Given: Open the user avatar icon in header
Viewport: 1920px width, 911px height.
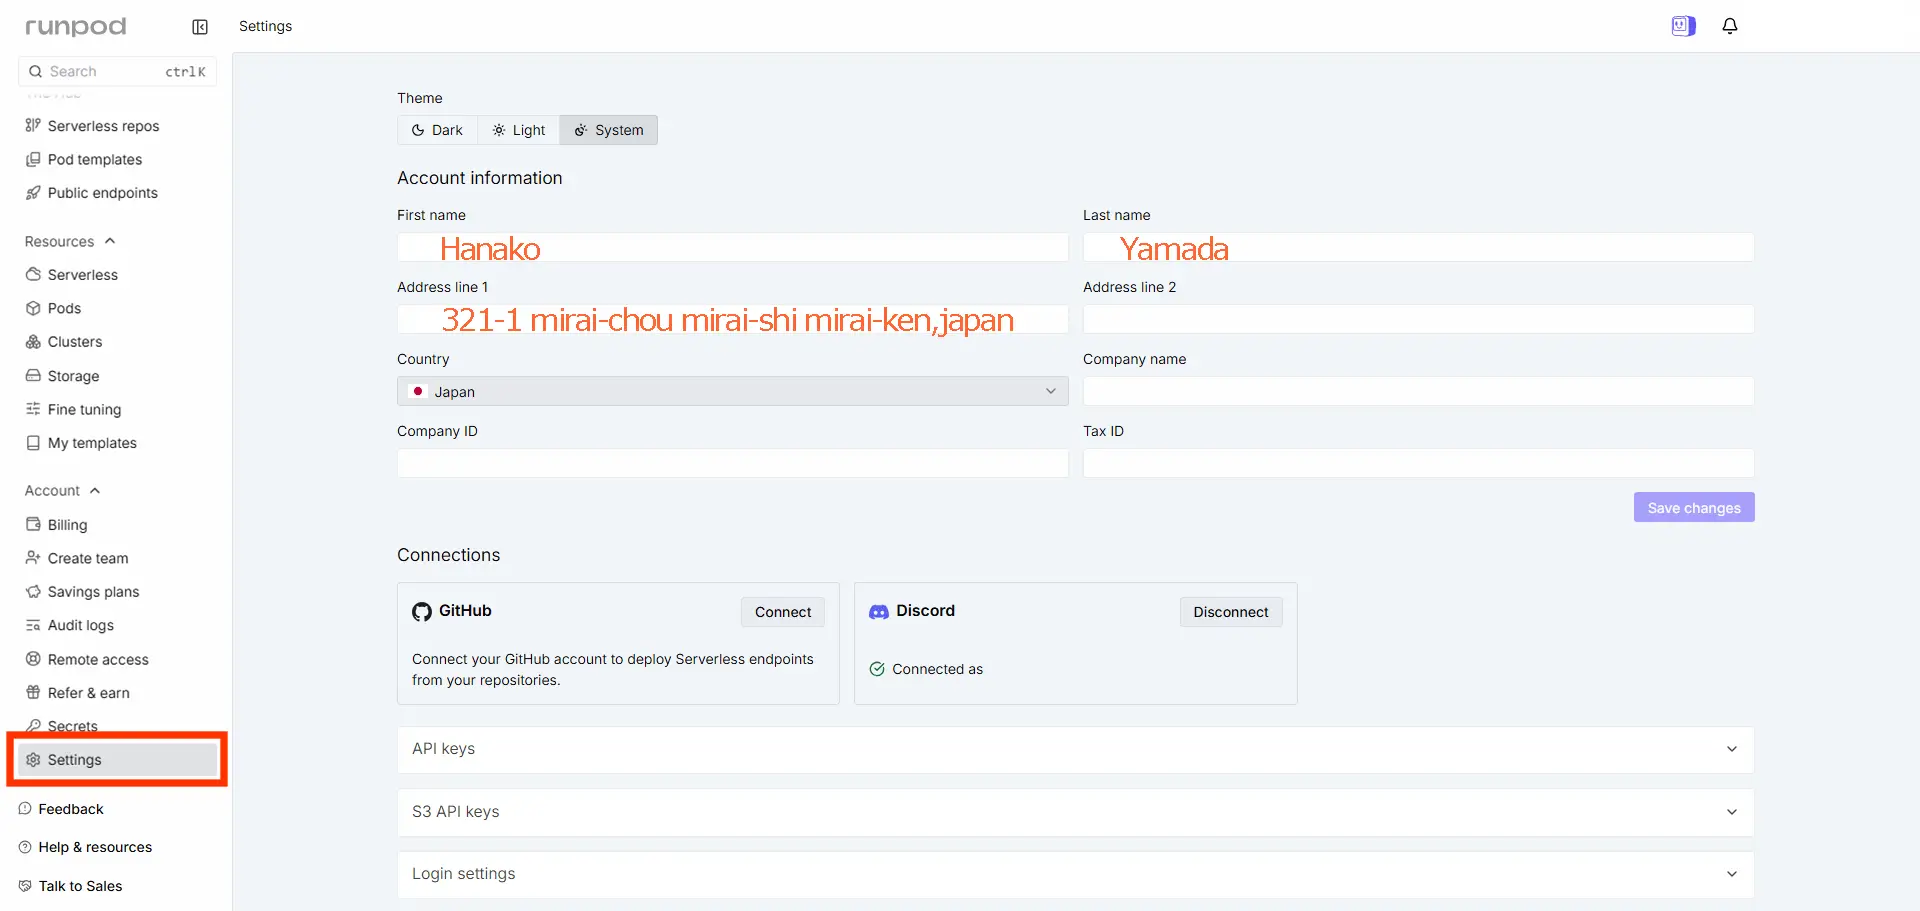Looking at the screenshot, I should coord(1683,26).
